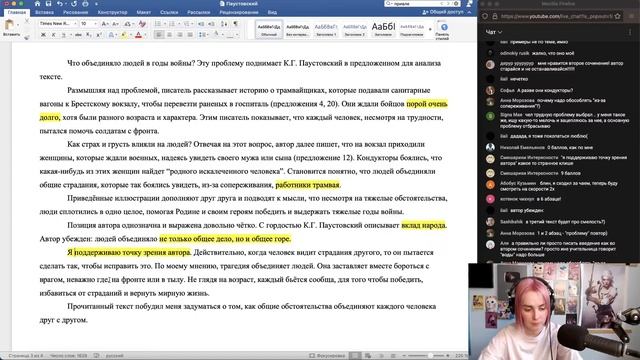Viewport: 640px width, 360px height.
Task: Collapse the ribbon with the chevron
Action: (469, 12)
